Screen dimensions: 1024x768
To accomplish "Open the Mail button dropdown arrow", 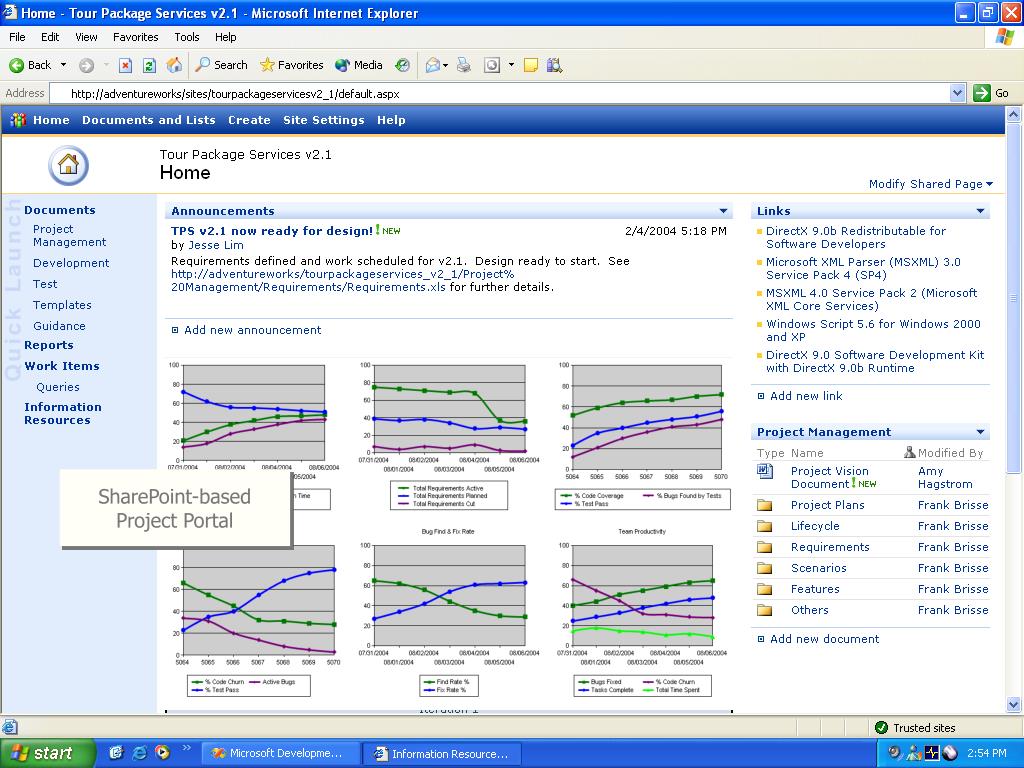I will pyautogui.click(x=445, y=65).
